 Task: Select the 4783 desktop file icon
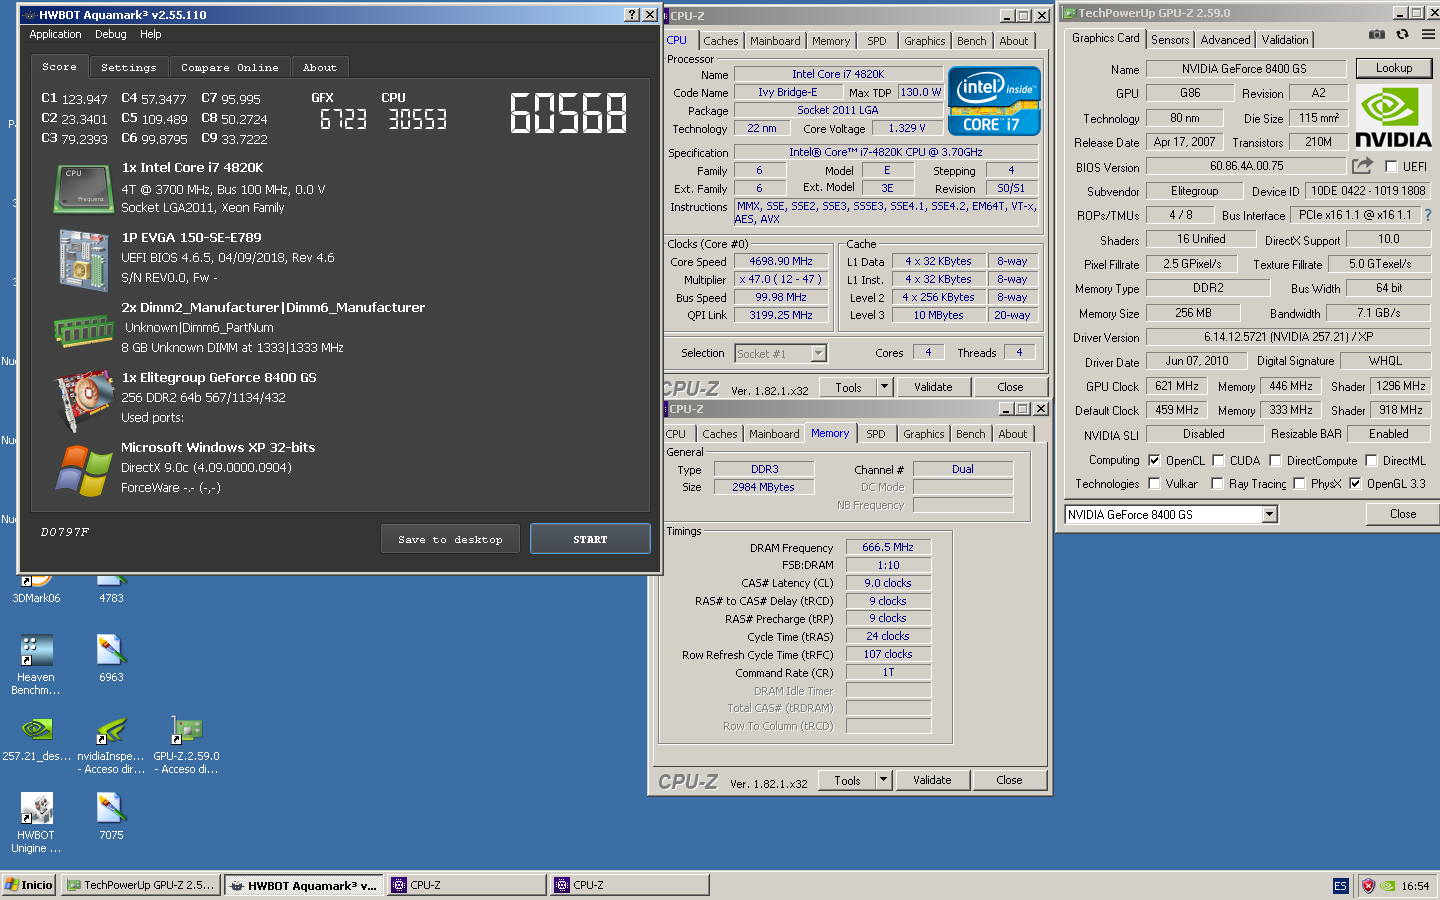(x=111, y=589)
